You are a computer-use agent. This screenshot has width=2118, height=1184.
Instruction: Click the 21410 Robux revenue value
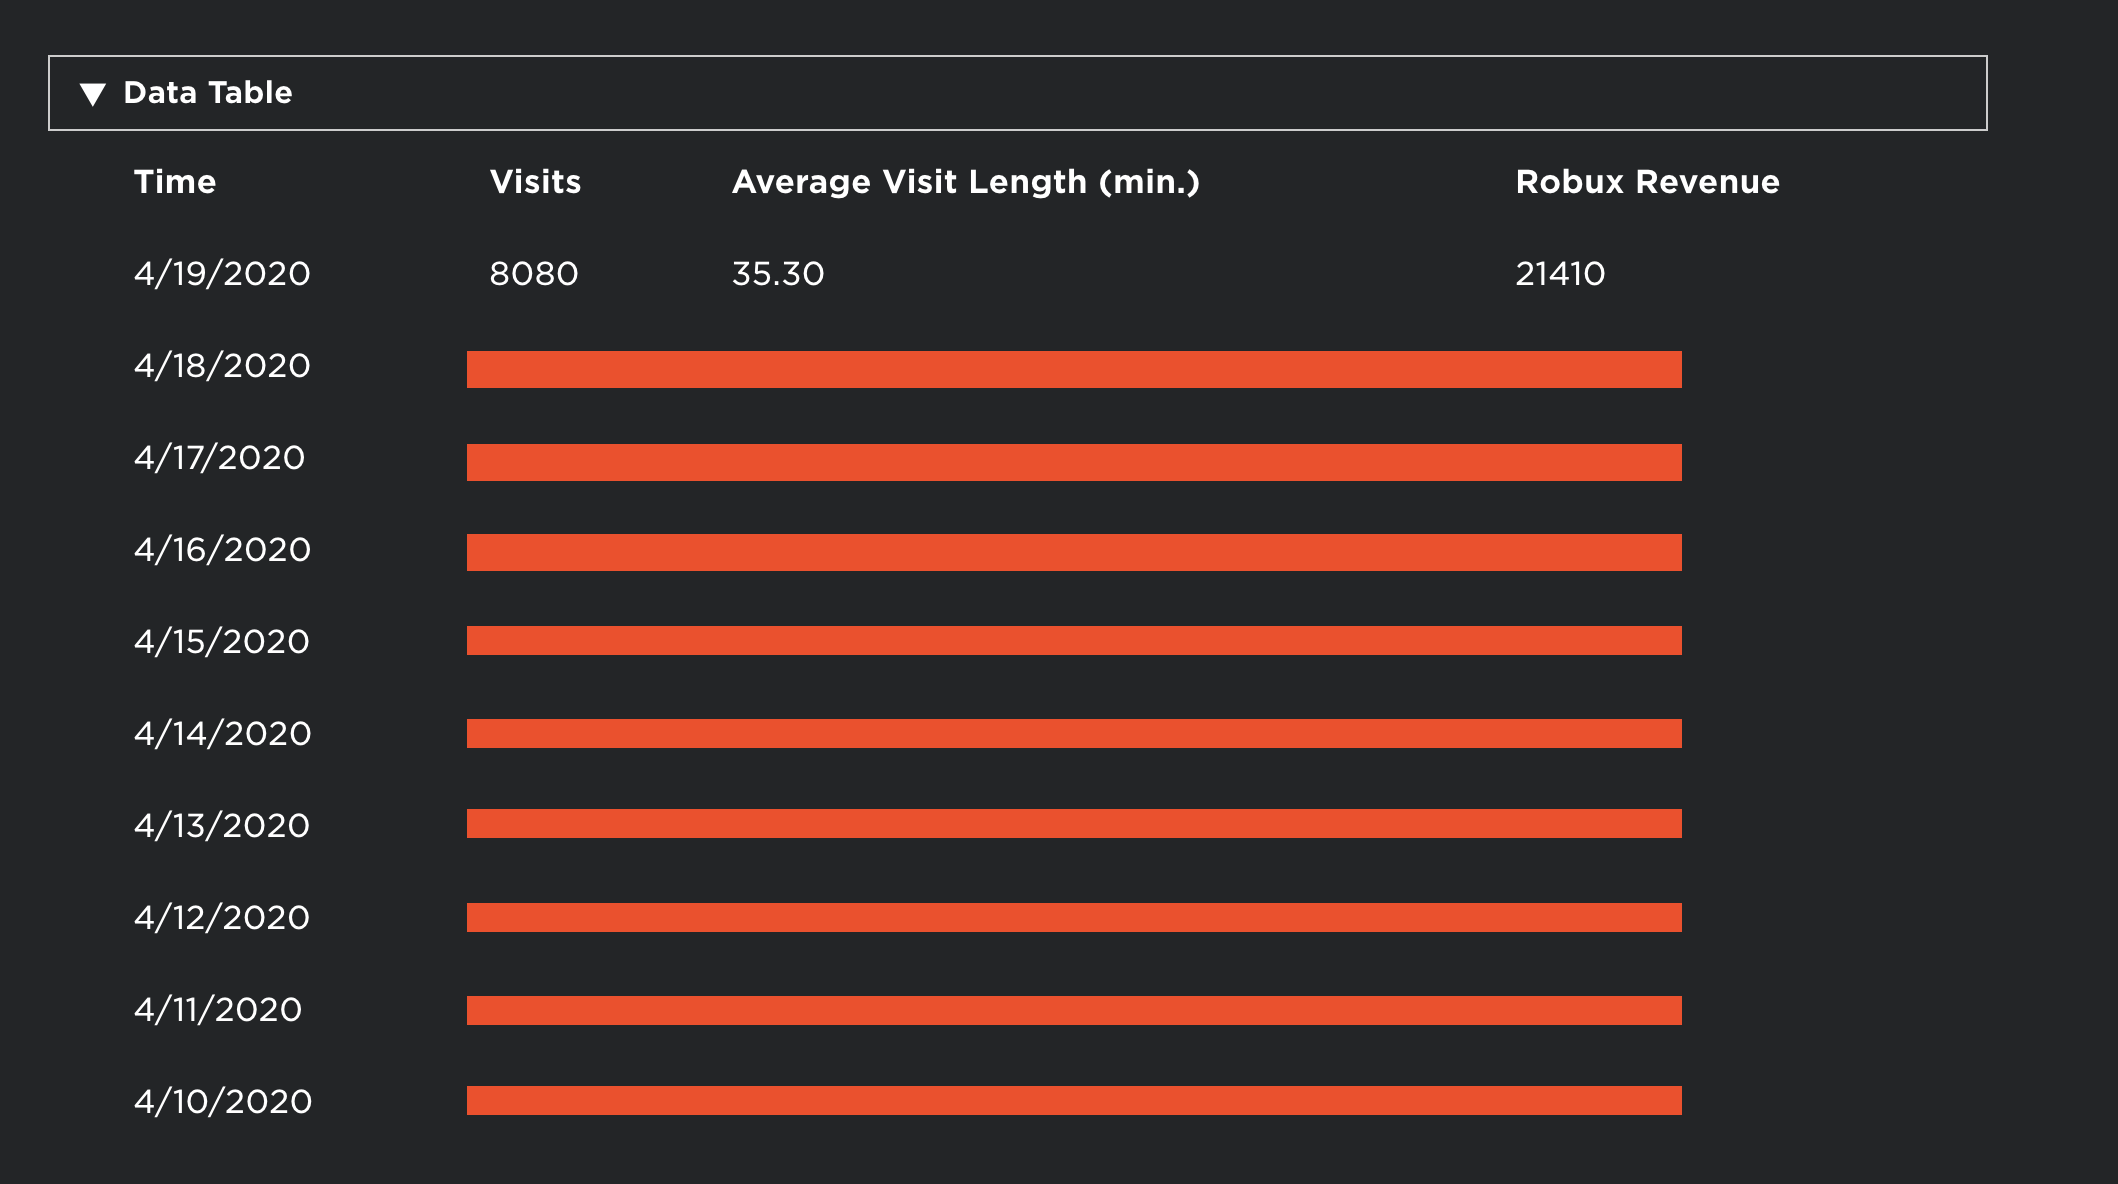(1560, 274)
